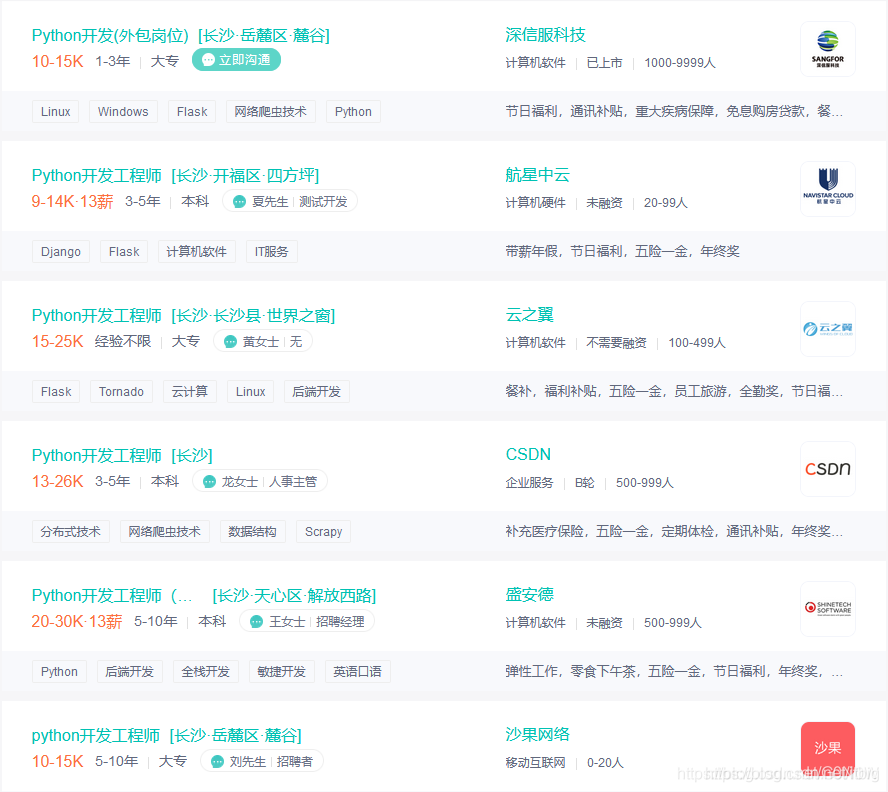Click the CSDN company logo
This screenshot has height=792, width=888.
coord(827,469)
